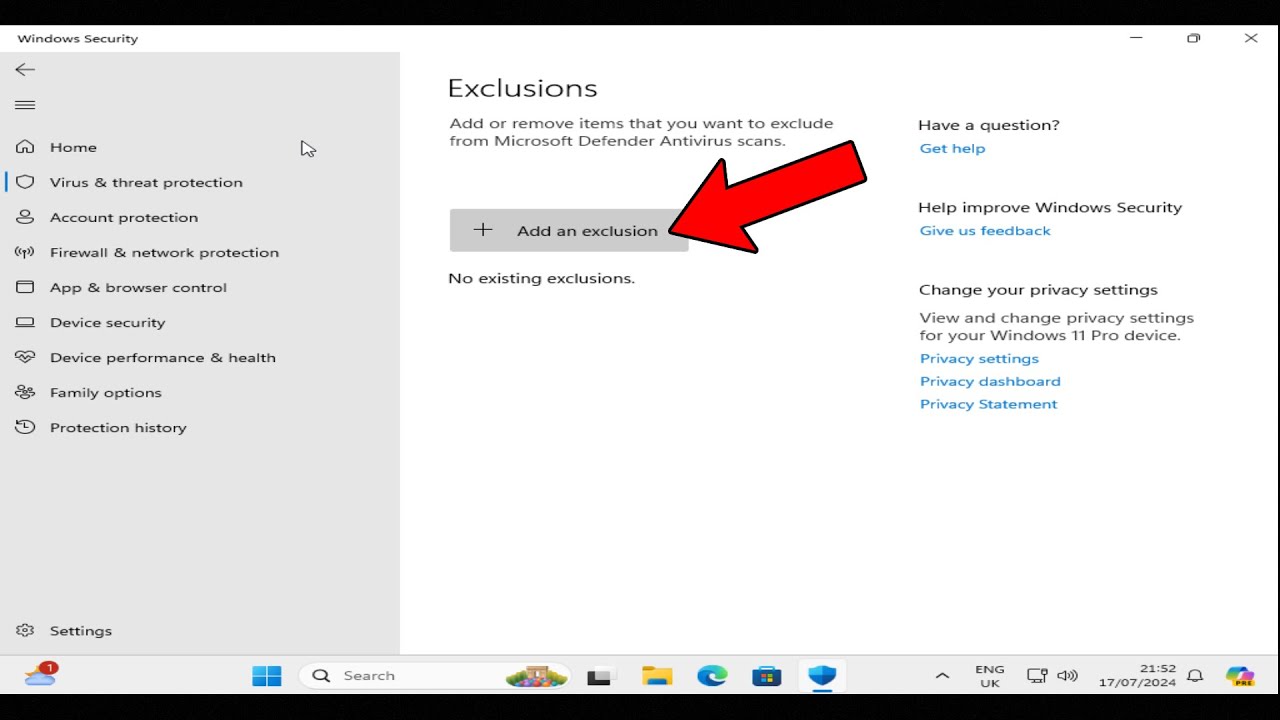Image resolution: width=1280 pixels, height=720 pixels.
Task: Open Account protection section
Action: tap(124, 217)
